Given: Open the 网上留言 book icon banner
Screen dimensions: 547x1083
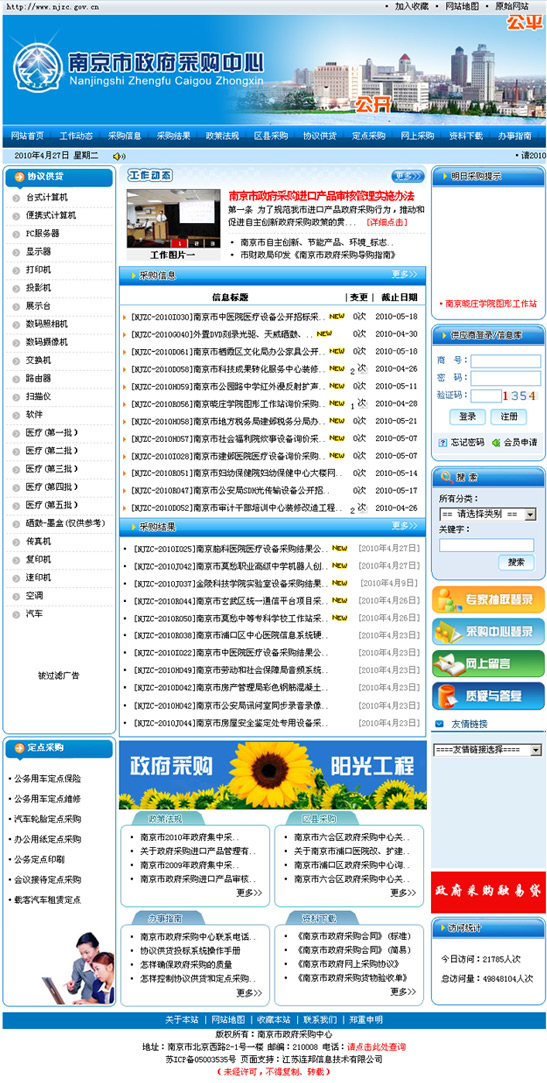Looking at the screenshot, I should (488, 663).
